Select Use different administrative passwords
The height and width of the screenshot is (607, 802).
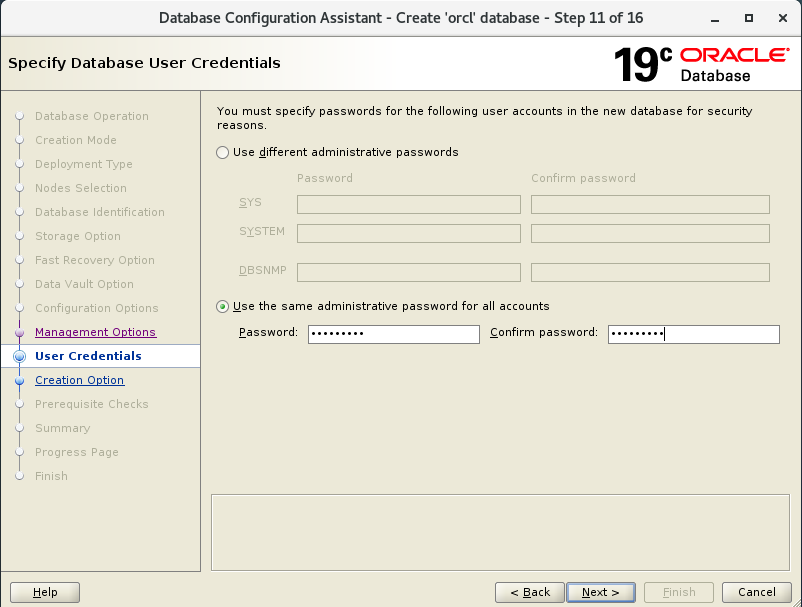(222, 153)
